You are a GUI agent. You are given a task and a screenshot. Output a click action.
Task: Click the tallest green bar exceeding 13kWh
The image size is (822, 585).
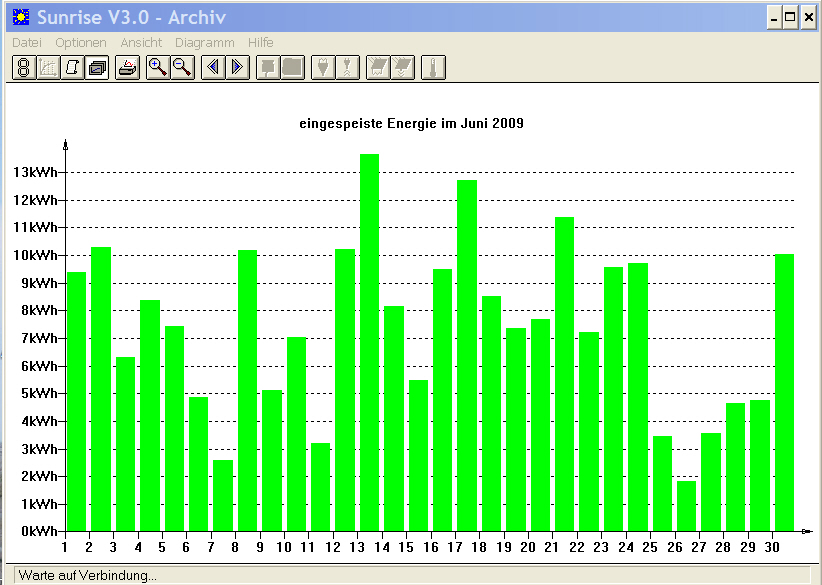pos(370,342)
